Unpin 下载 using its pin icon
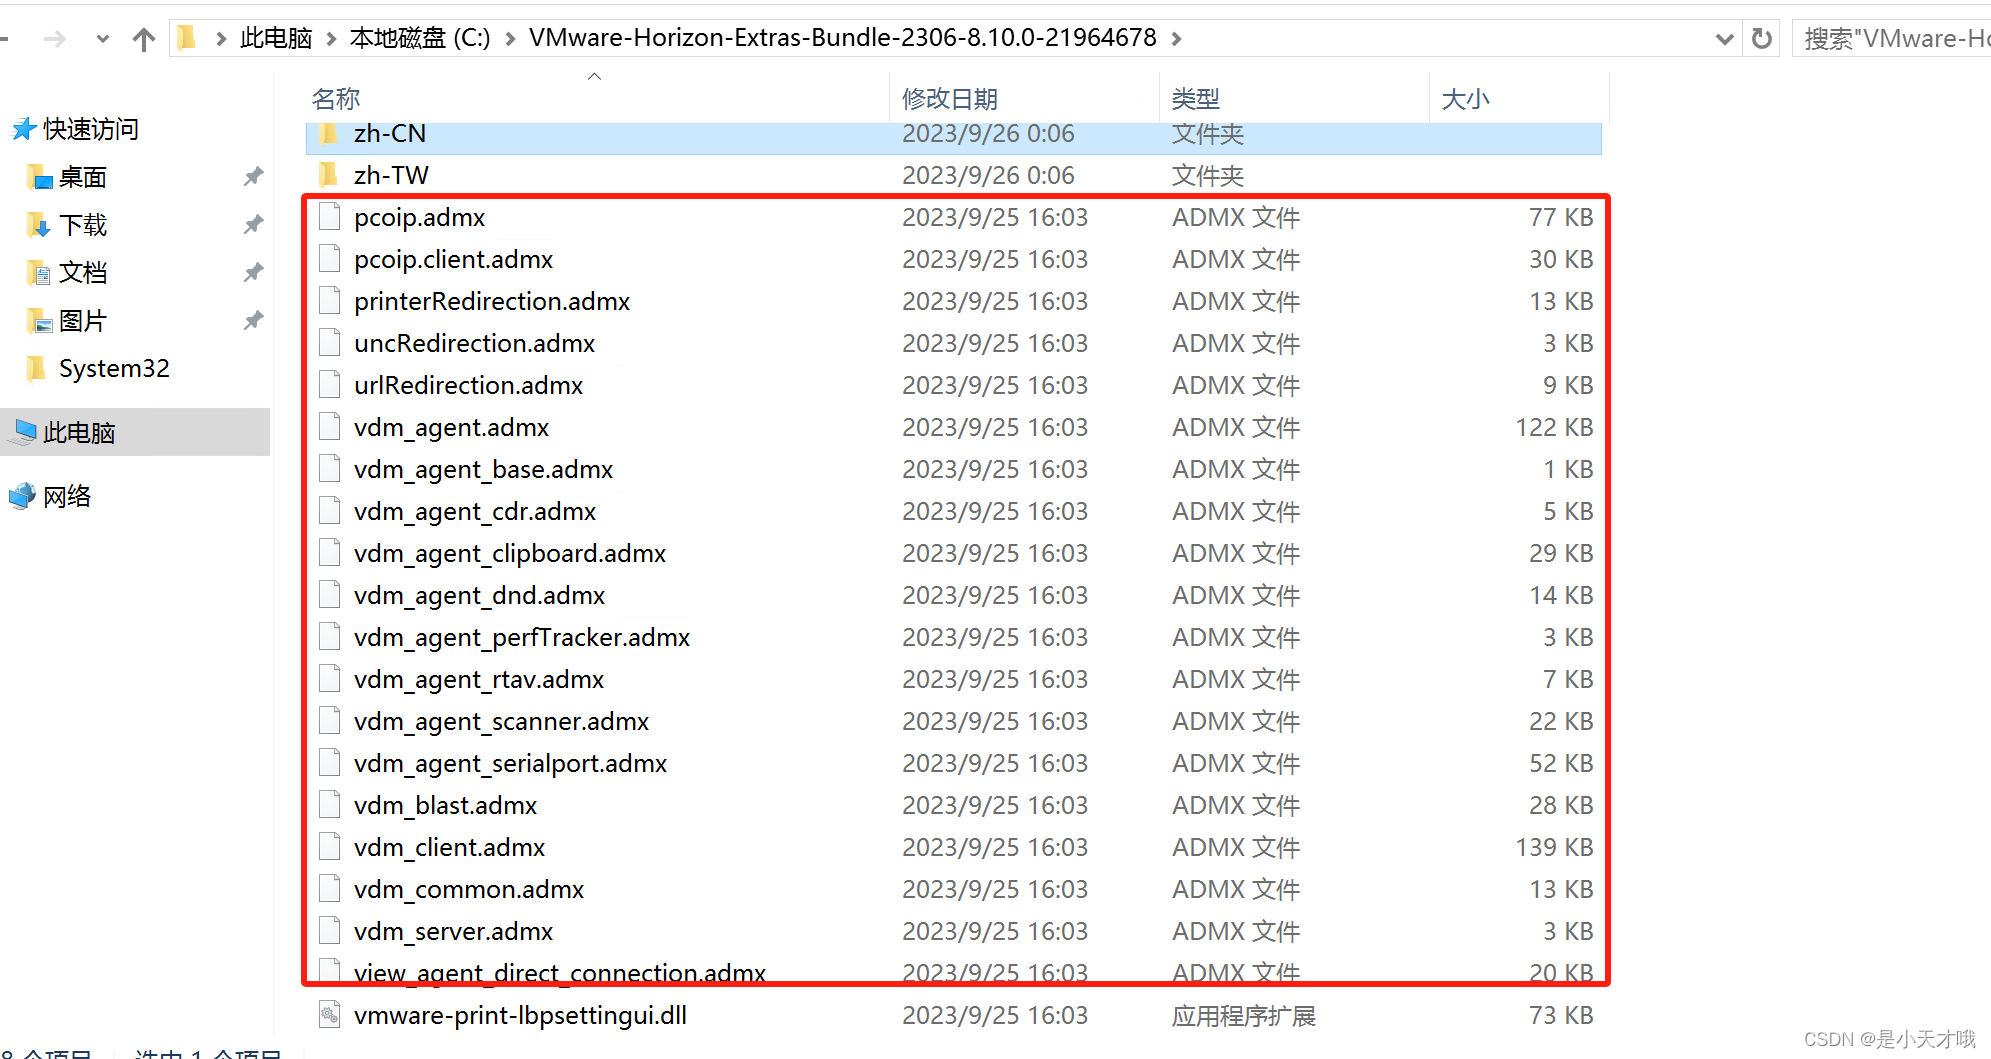The image size is (1991, 1059). tap(253, 225)
